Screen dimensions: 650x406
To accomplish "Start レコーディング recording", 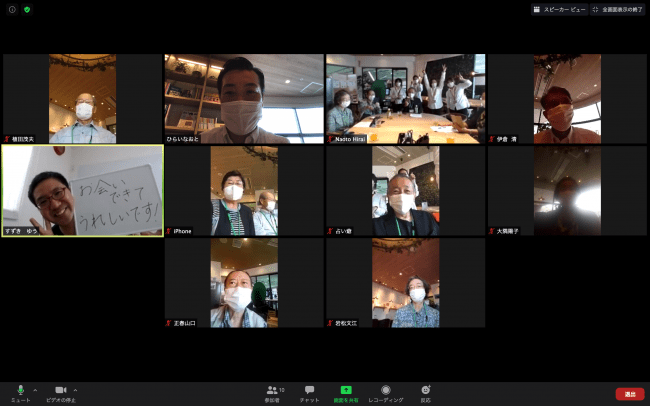I will click(x=386, y=394).
